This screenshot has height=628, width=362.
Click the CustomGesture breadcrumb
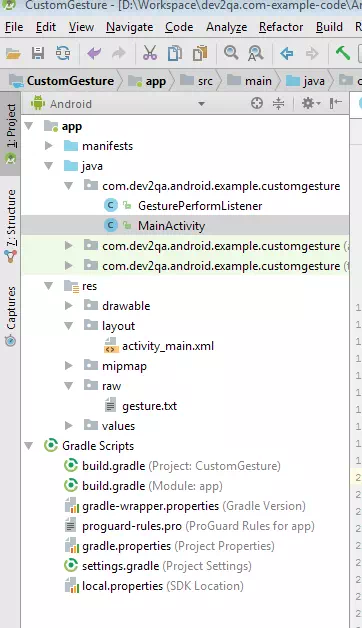tap(62, 81)
